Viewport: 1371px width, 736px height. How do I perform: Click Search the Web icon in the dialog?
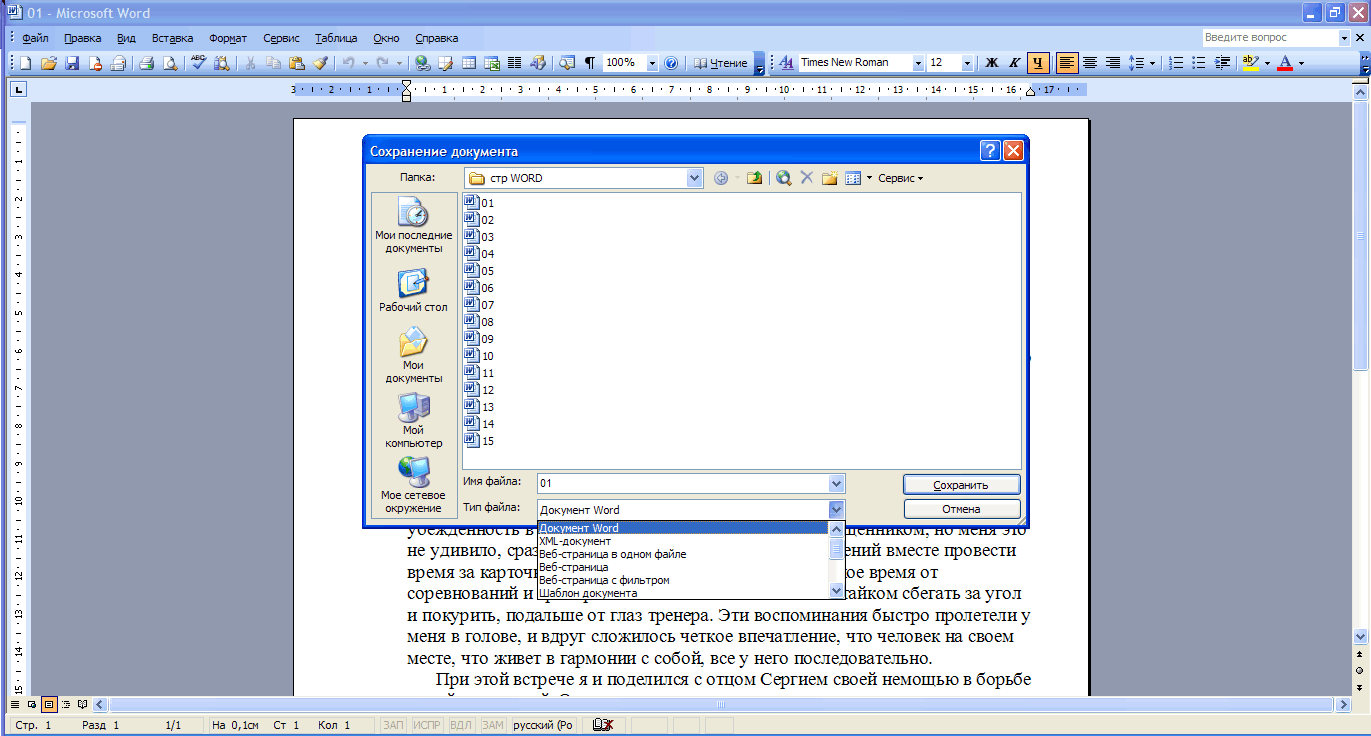(784, 178)
